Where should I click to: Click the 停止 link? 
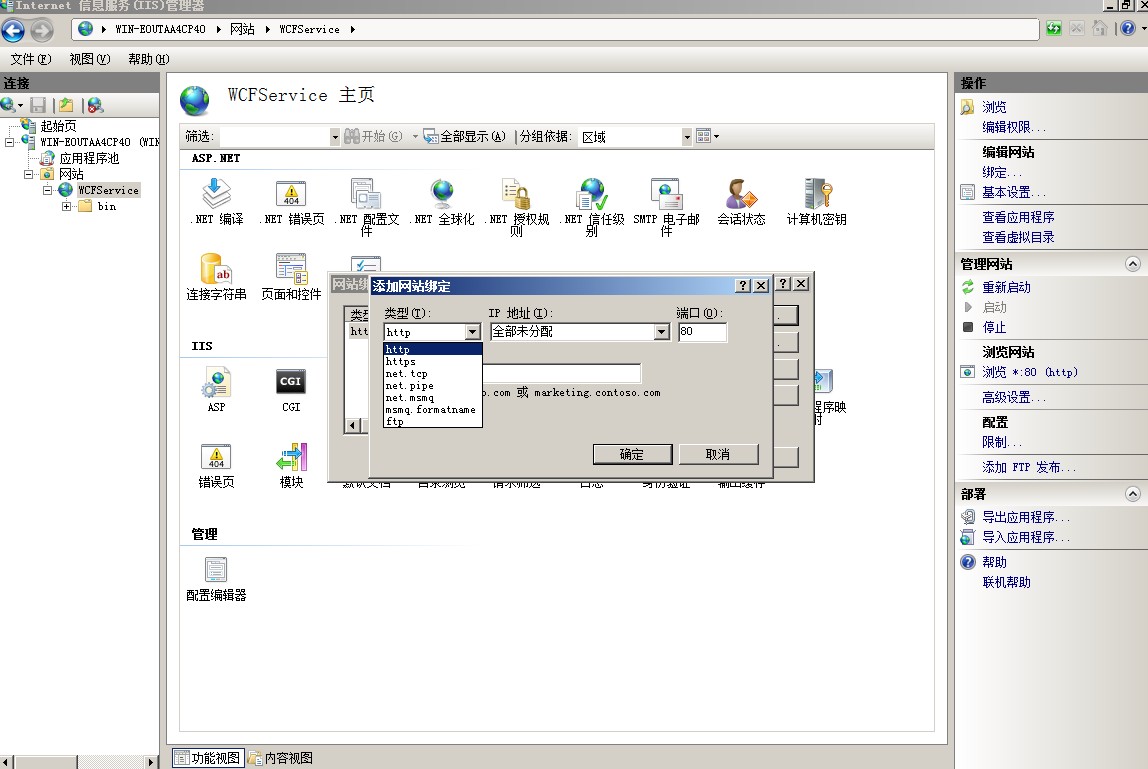coord(994,327)
